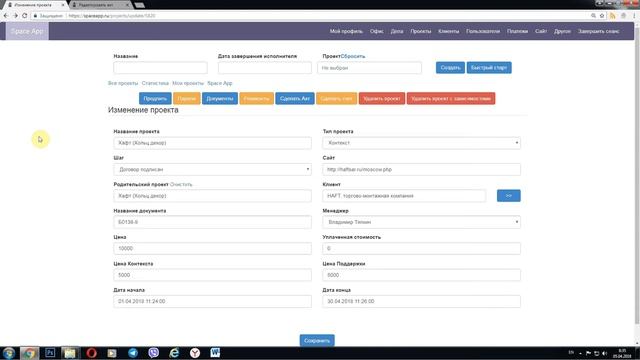The image size is (640, 360).
Task: Open the Сайт menu item
Action: [541, 31]
